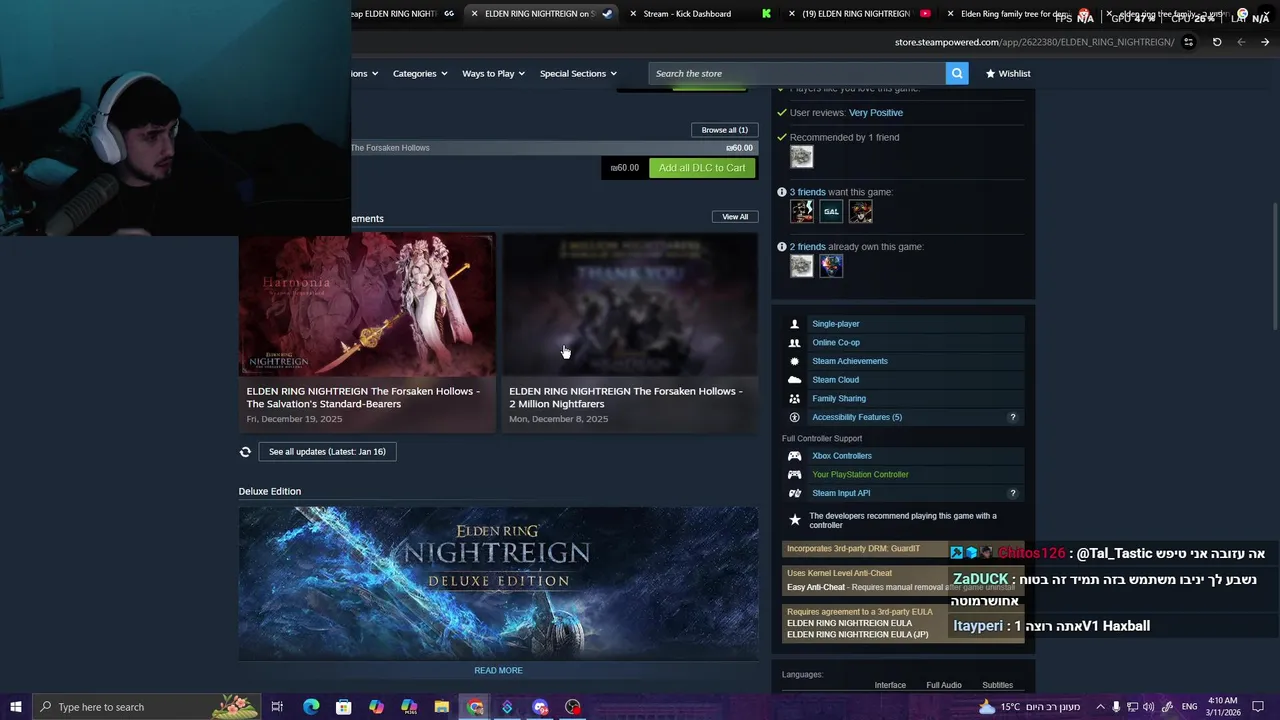Expand the Ways to Play menu
This screenshot has width=1280, height=720.
[x=493, y=73]
